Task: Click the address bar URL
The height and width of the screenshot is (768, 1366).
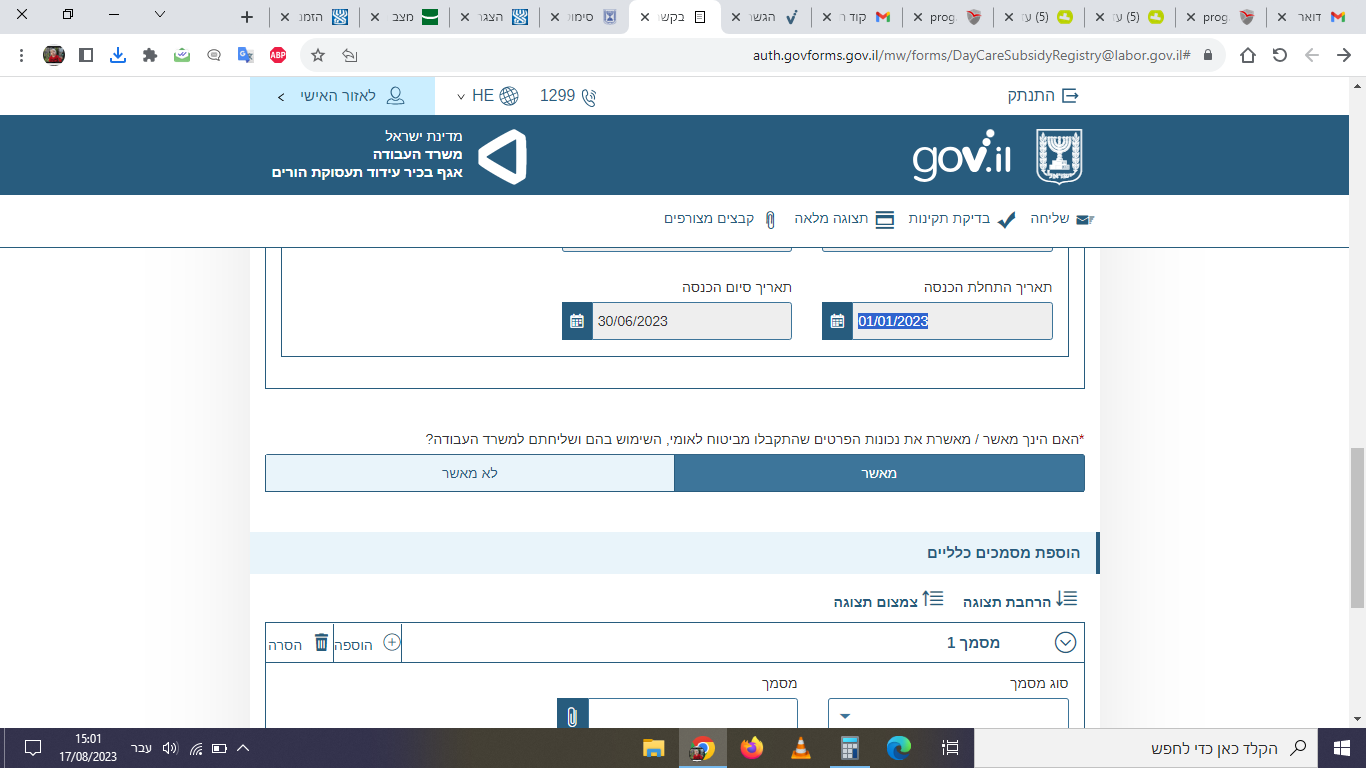Action: 971,56
